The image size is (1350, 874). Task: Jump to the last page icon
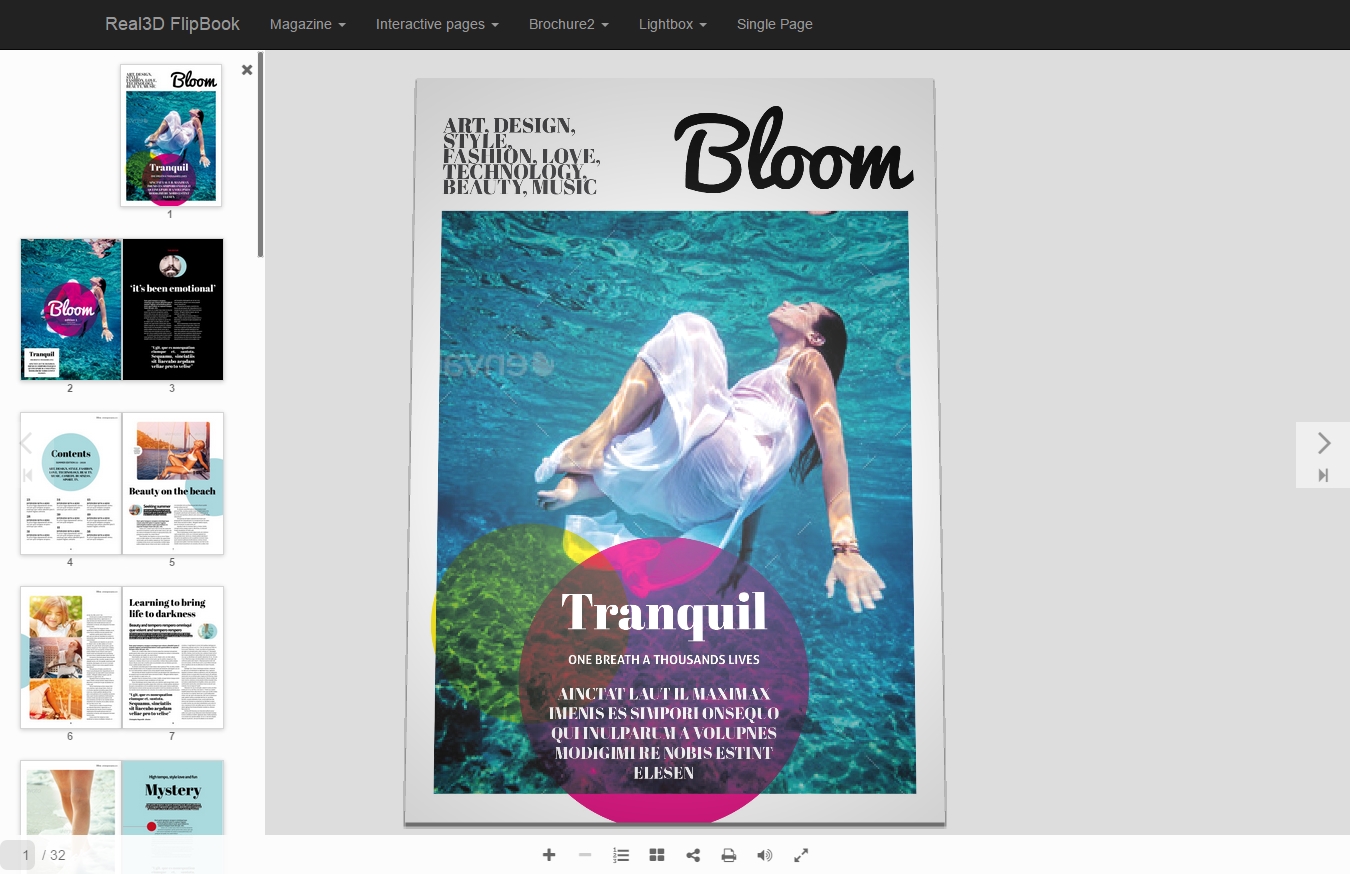[1323, 475]
